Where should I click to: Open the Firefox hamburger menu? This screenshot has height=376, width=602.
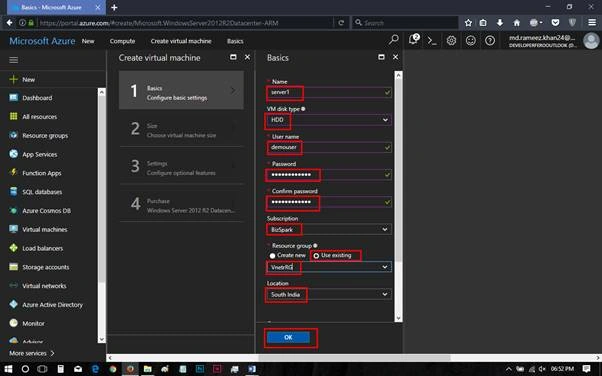coord(592,23)
